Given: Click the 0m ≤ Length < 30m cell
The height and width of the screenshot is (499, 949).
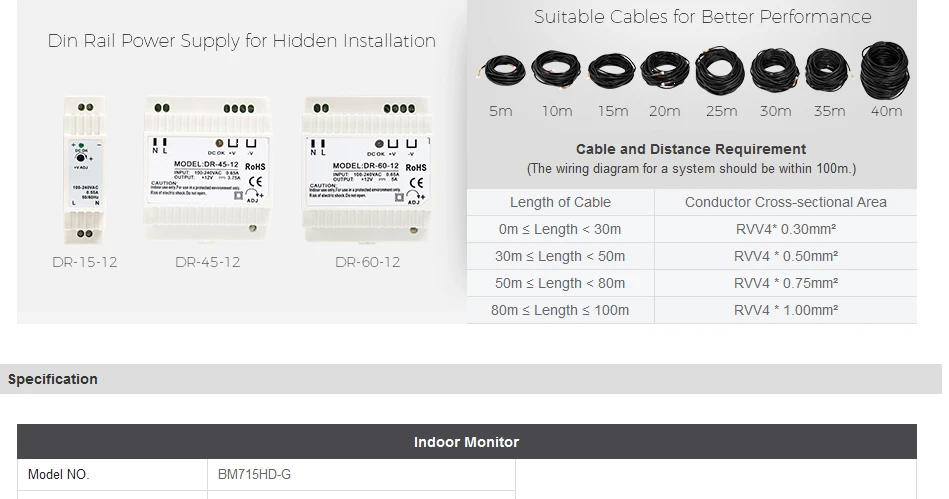Looking at the screenshot, I should pyautogui.click(x=560, y=230).
